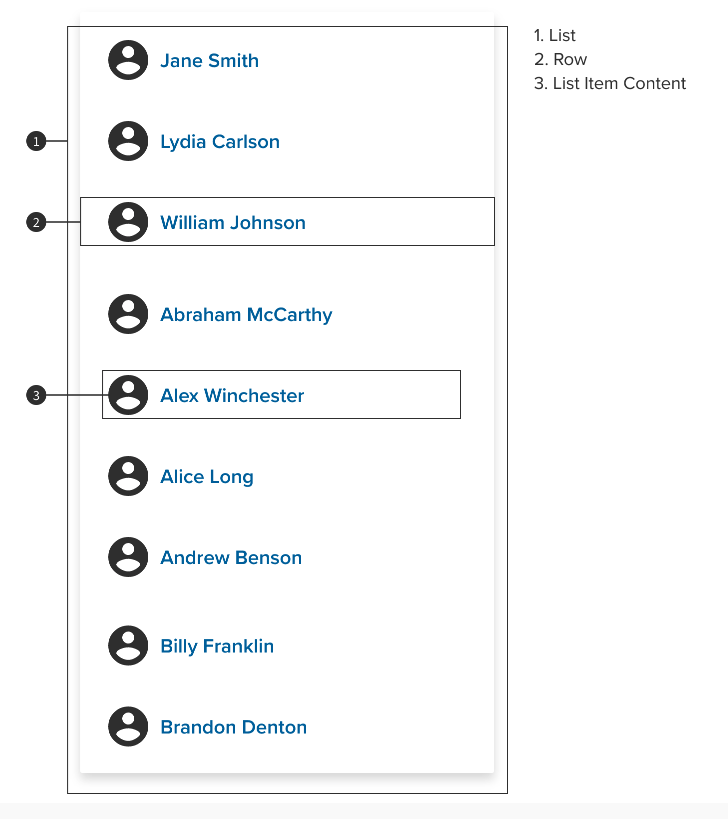Click William Johnson's avatar icon
The height and width of the screenshot is (819, 728).
pyautogui.click(x=128, y=222)
